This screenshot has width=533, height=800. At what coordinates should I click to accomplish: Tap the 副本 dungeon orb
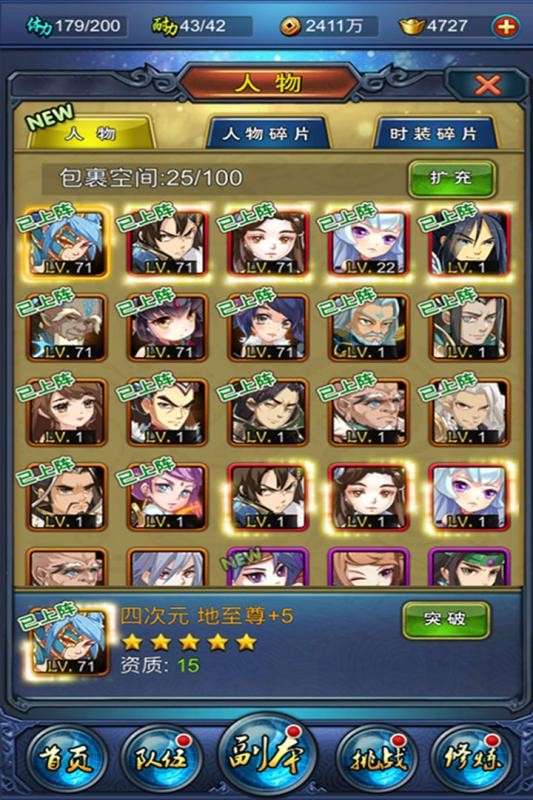(x=267, y=754)
